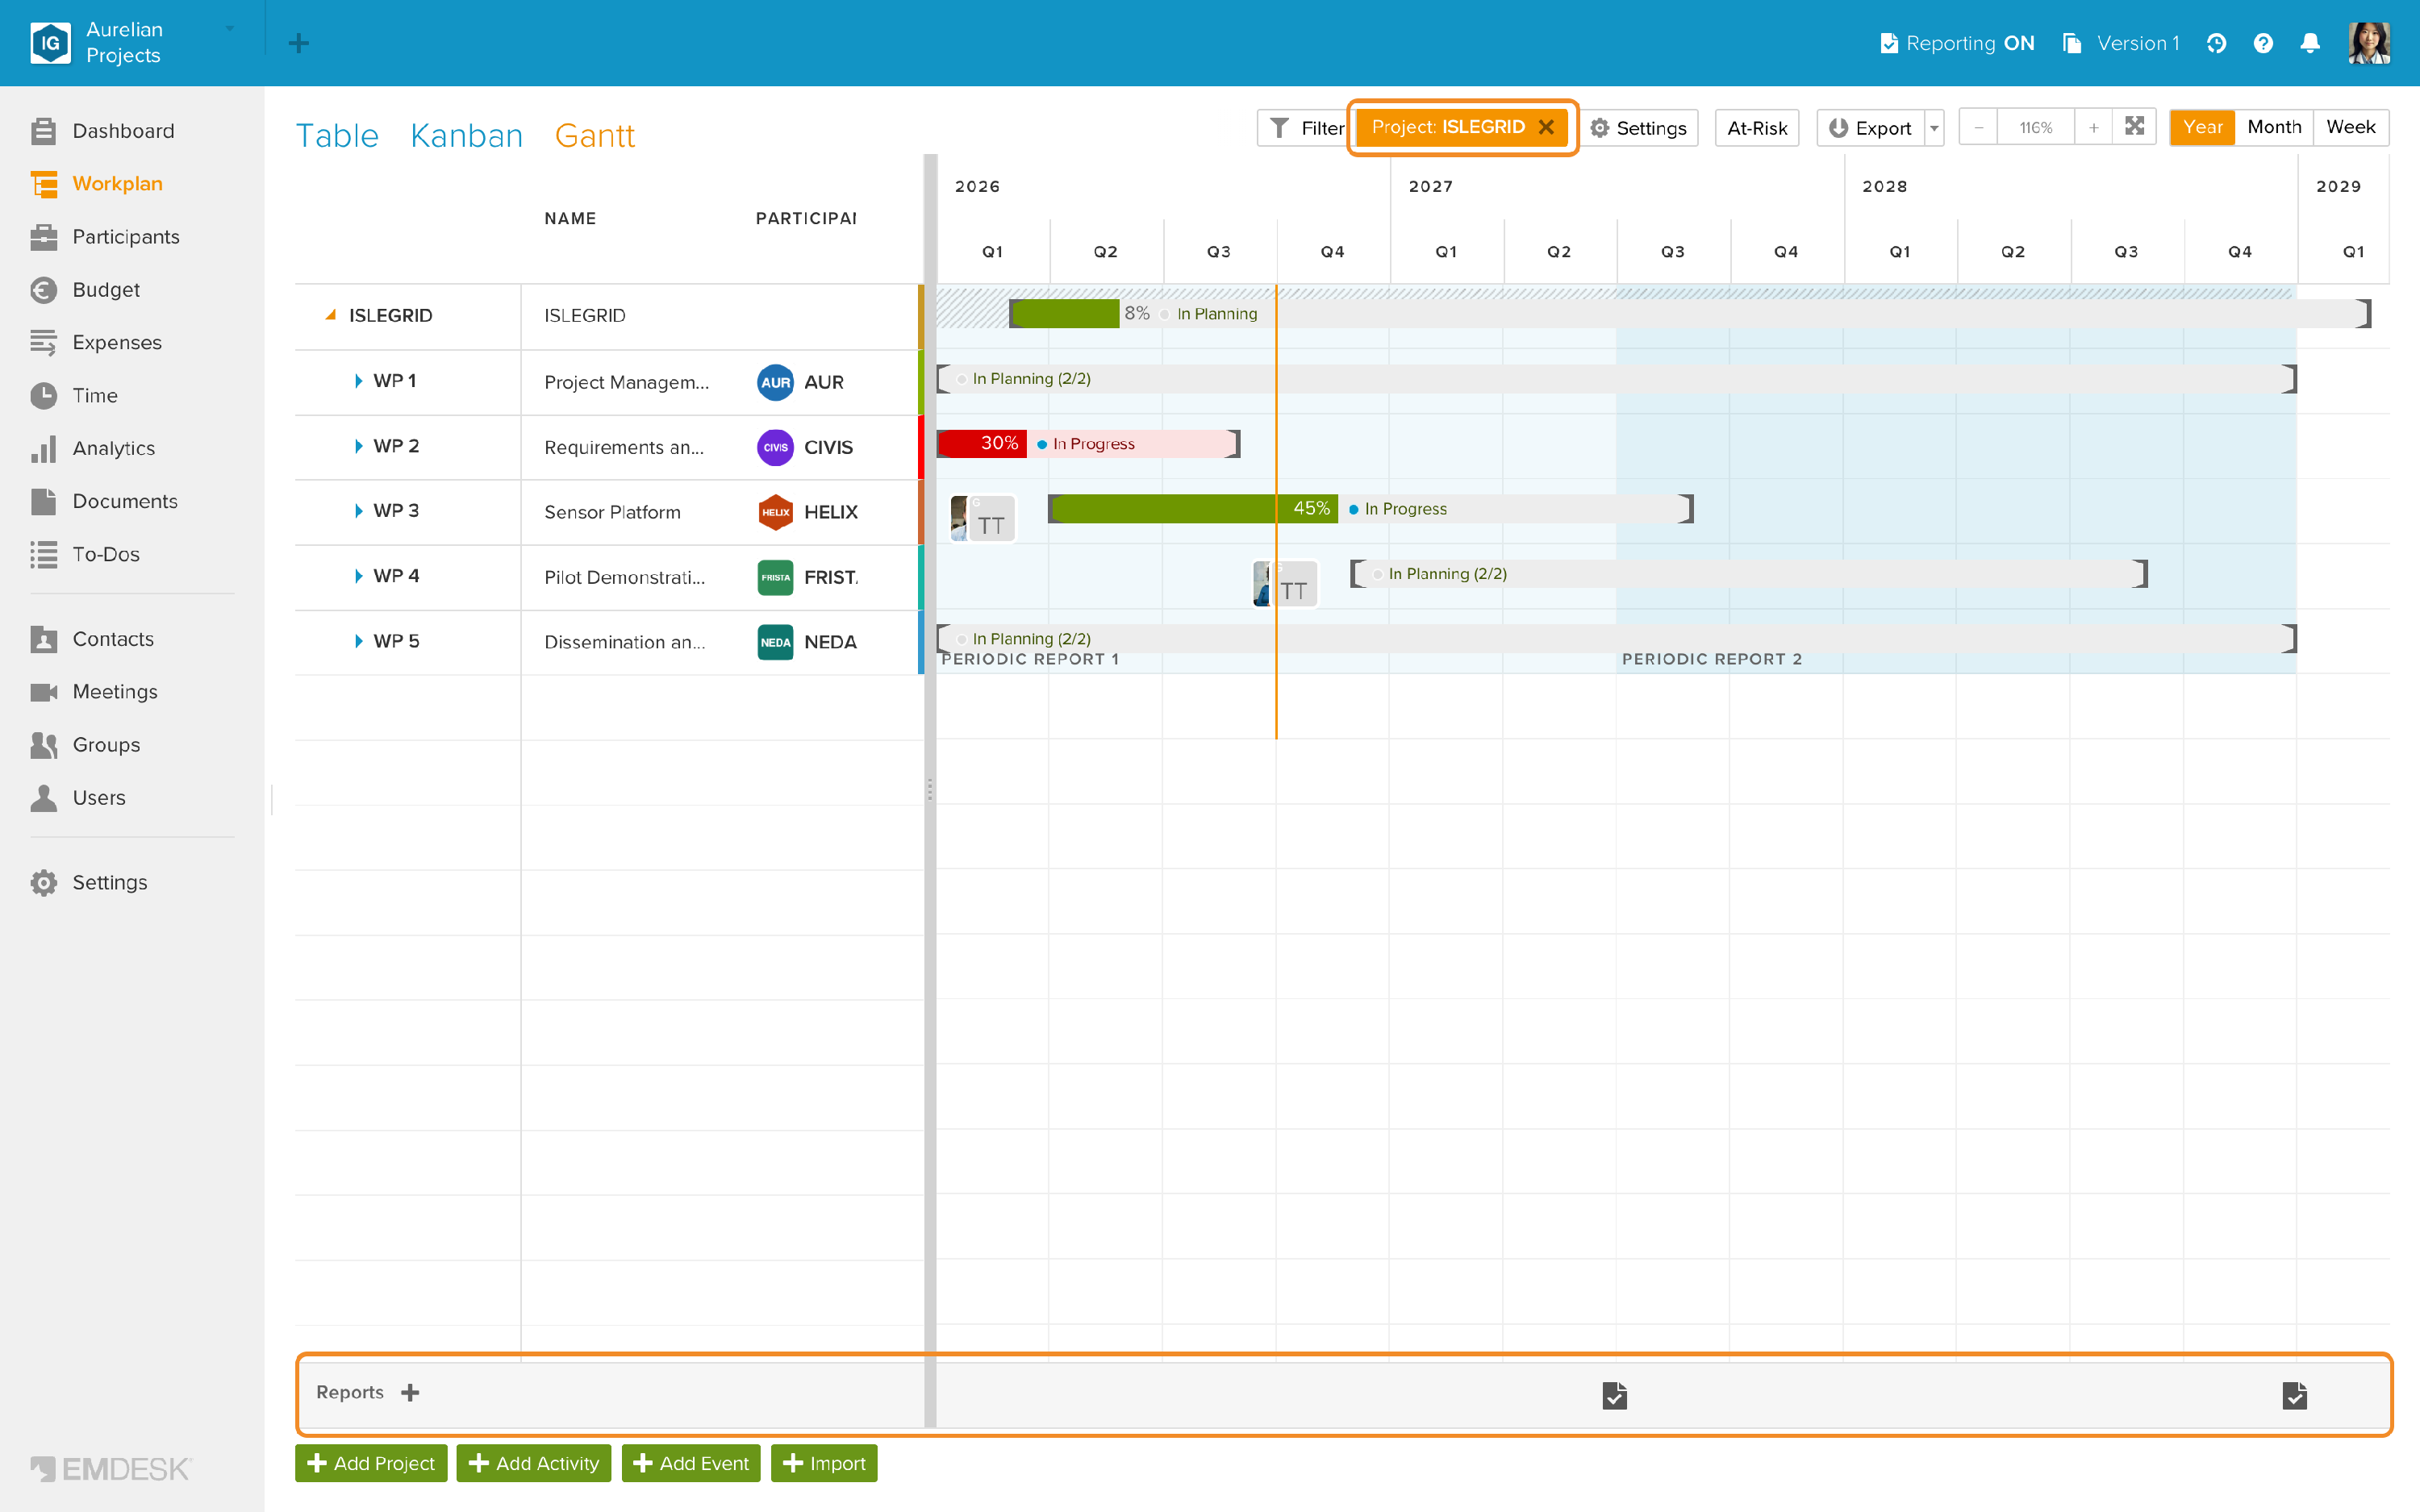Open the Groups page
Screen dimensions: 2420x1512
[85, 745]
